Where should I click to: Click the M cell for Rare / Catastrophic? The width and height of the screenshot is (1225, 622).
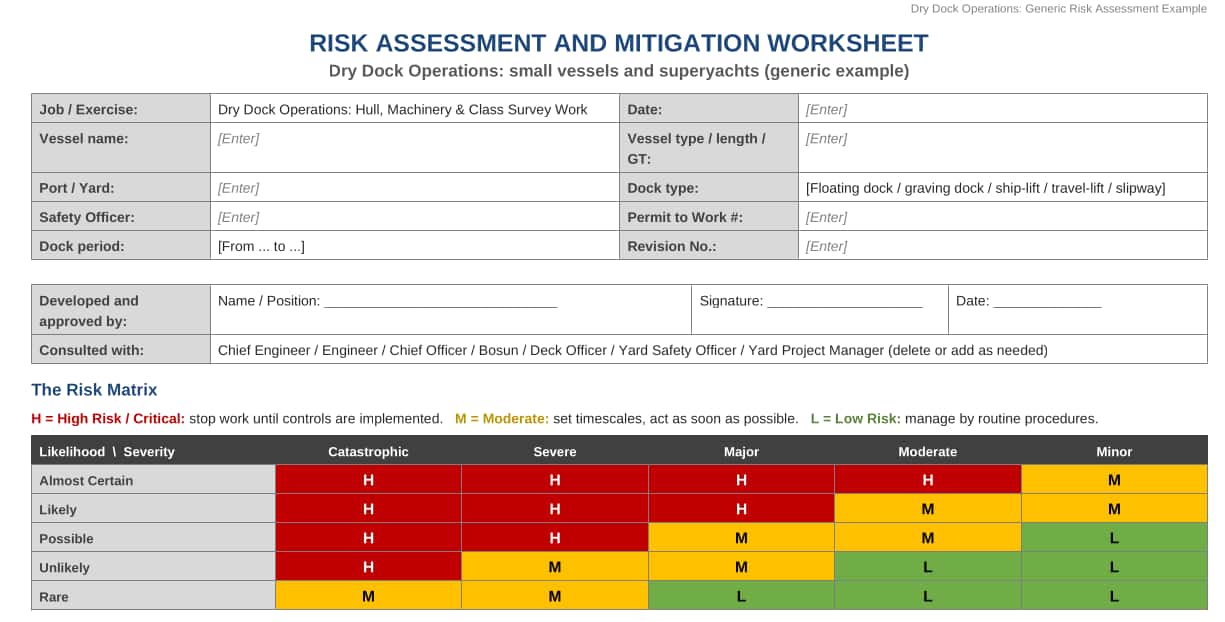point(368,596)
